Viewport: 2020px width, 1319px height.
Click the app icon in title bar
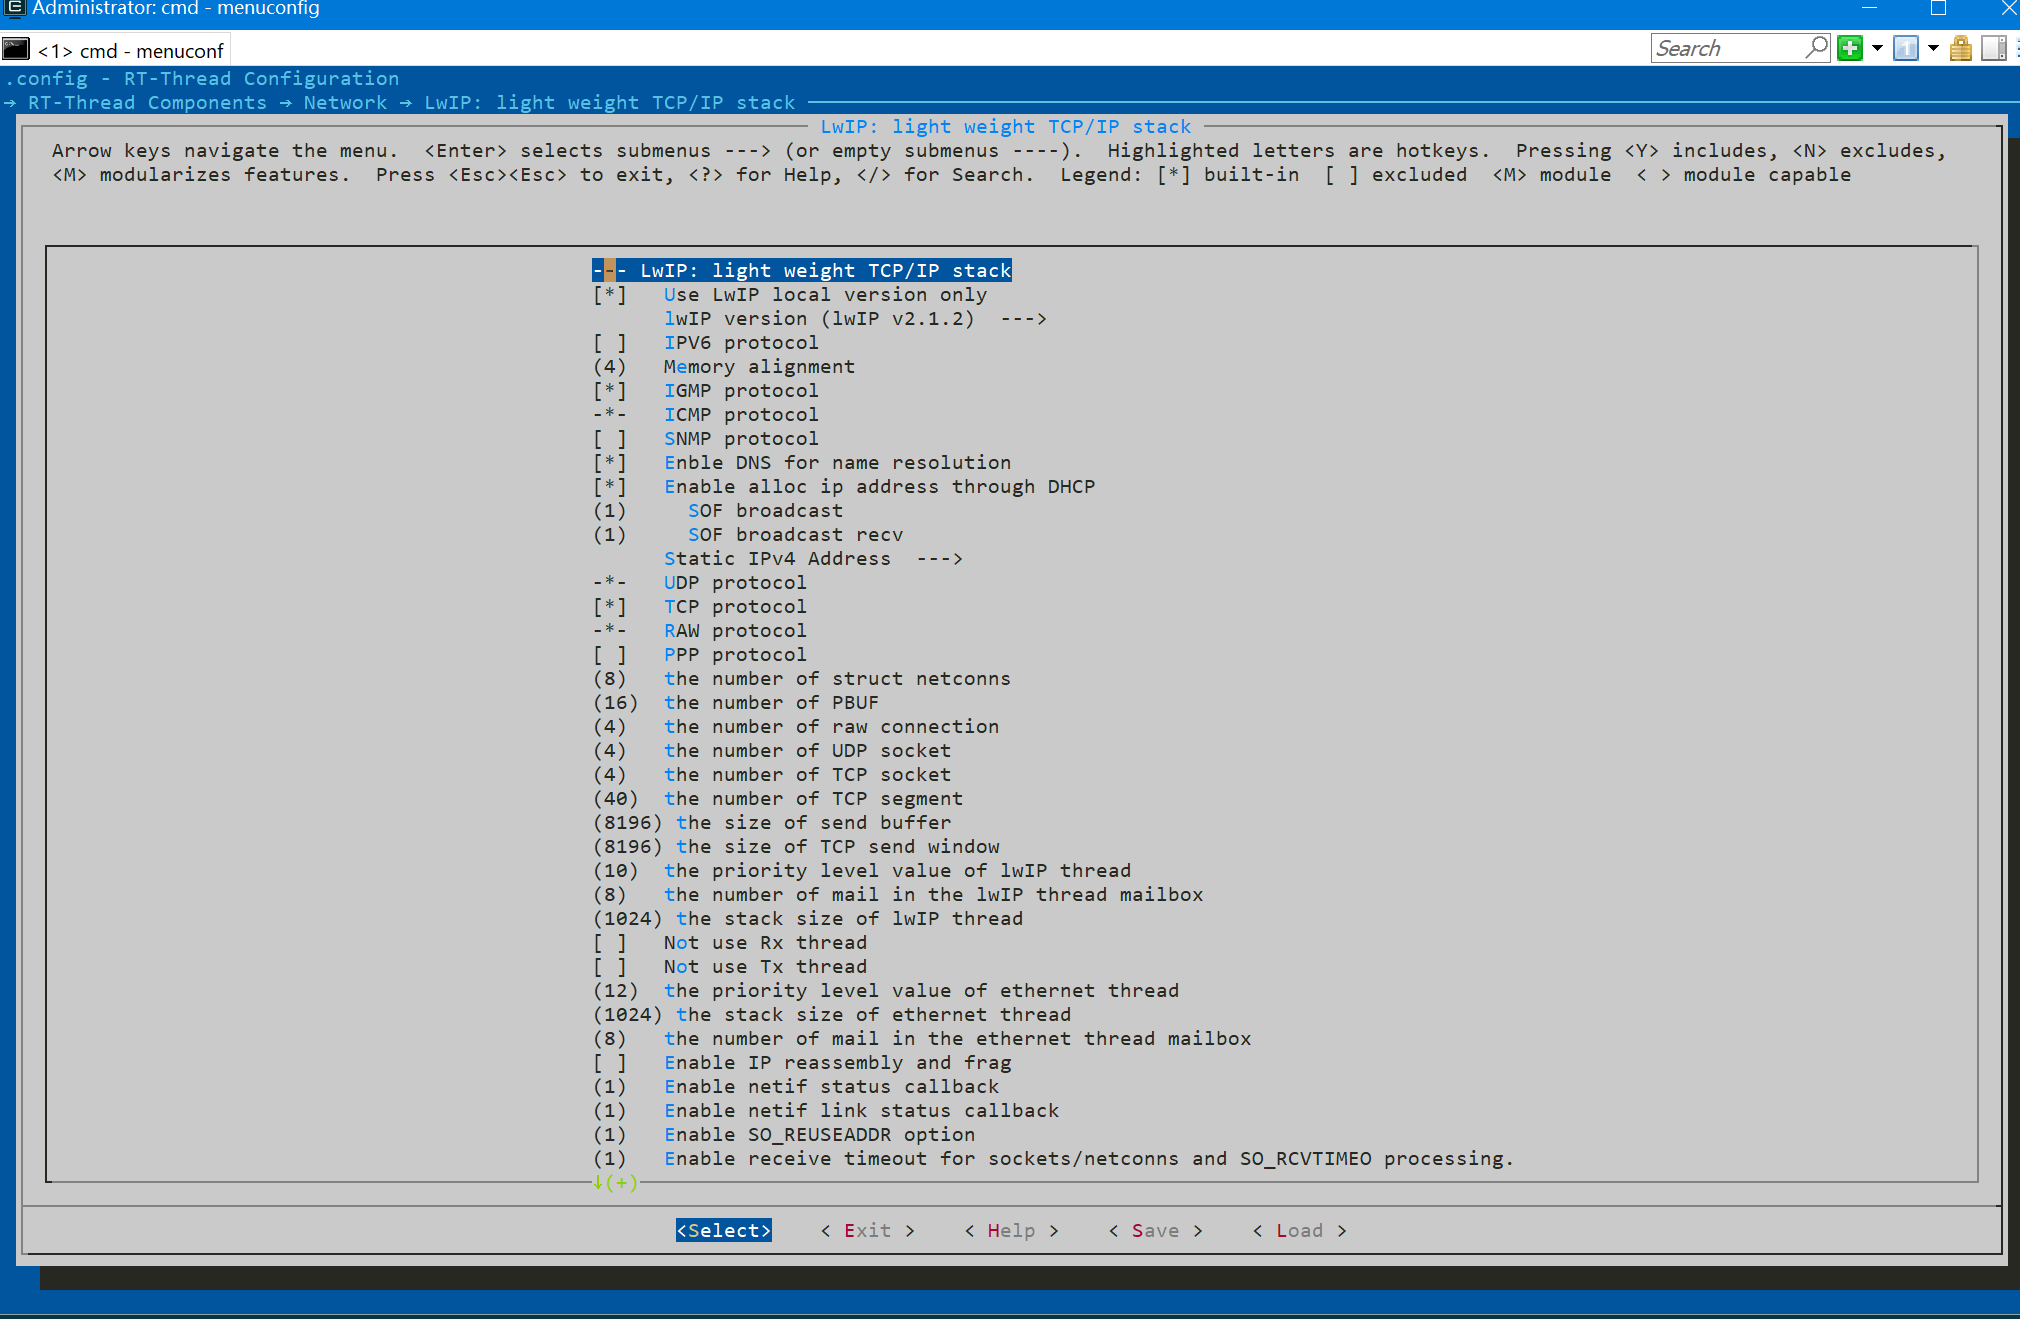(x=14, y=8)
